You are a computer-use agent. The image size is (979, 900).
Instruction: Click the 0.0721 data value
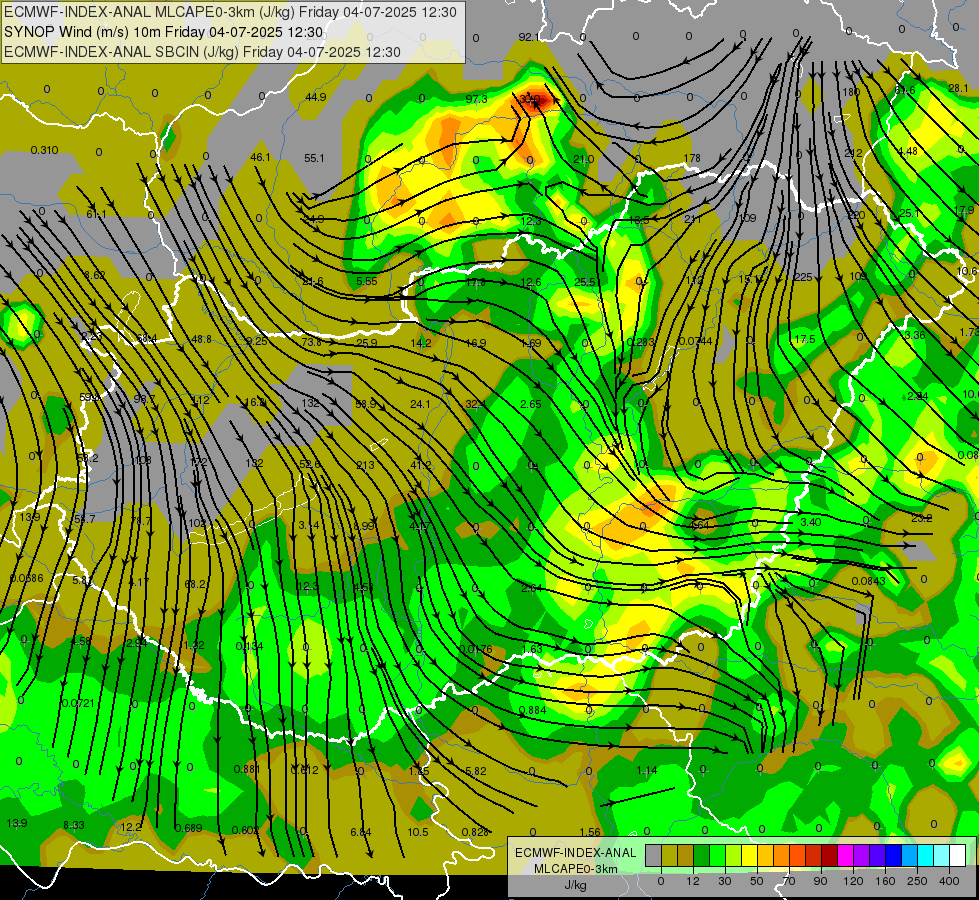(78, 703)
